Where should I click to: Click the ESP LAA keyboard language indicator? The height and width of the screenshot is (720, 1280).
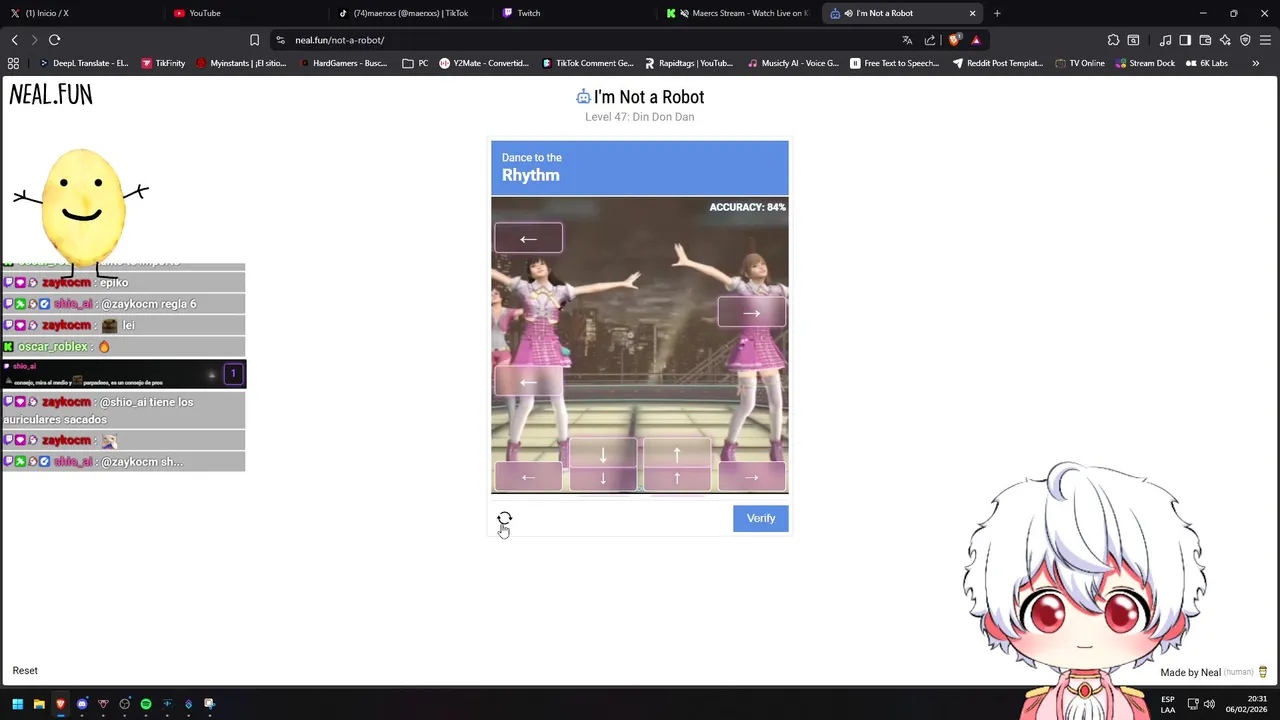[1168, 704]
